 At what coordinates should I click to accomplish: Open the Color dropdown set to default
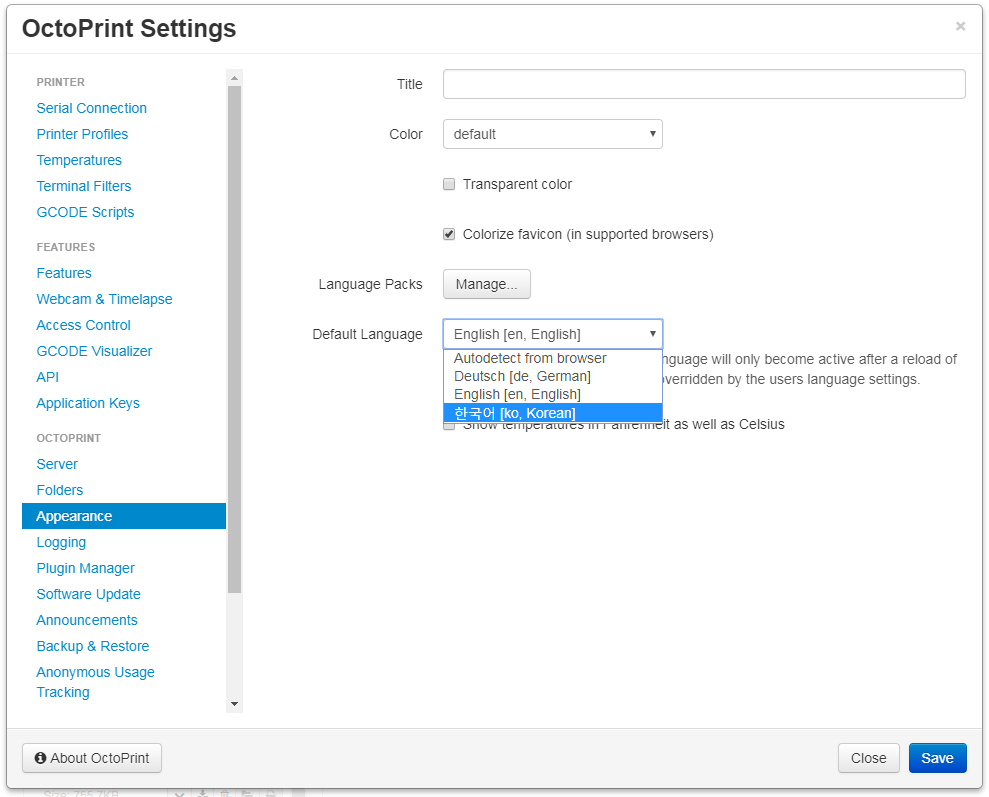point(553,134)
